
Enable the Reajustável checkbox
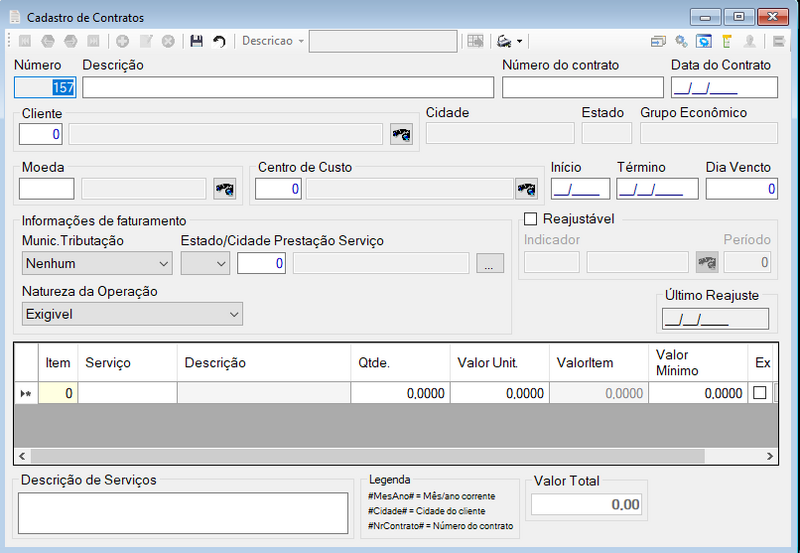pyautogui.click(x=531, y=219)
